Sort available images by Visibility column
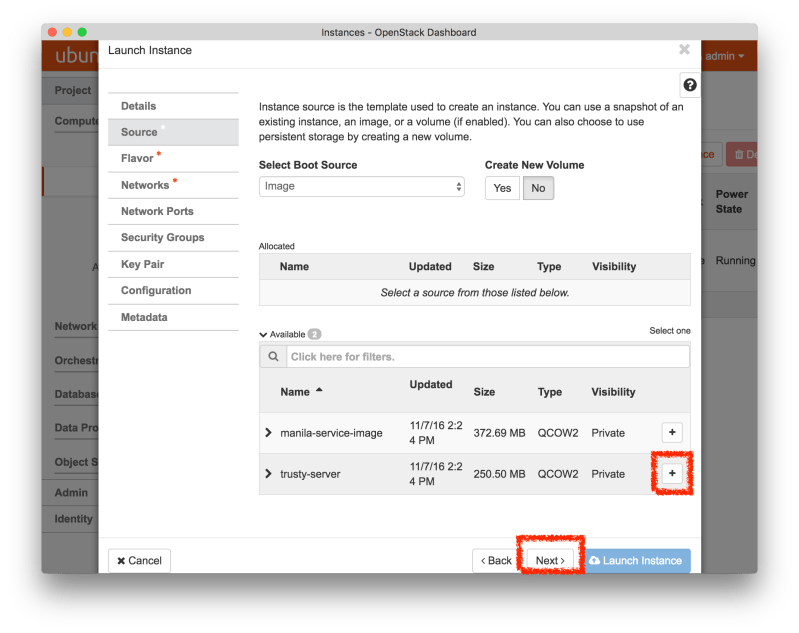Viewport: 799px width, 633px height. (613, 392)
